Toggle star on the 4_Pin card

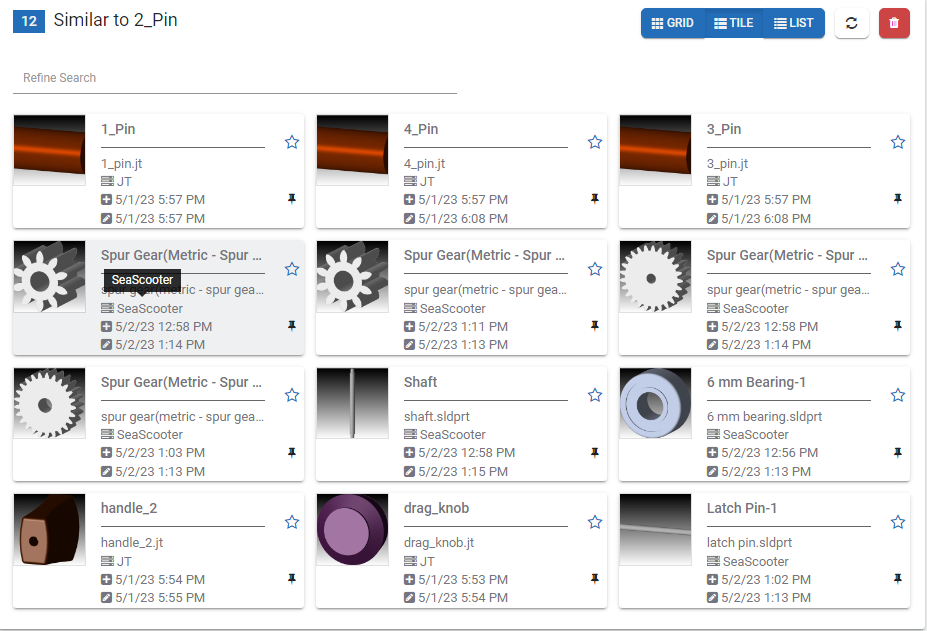pos(595,142)
